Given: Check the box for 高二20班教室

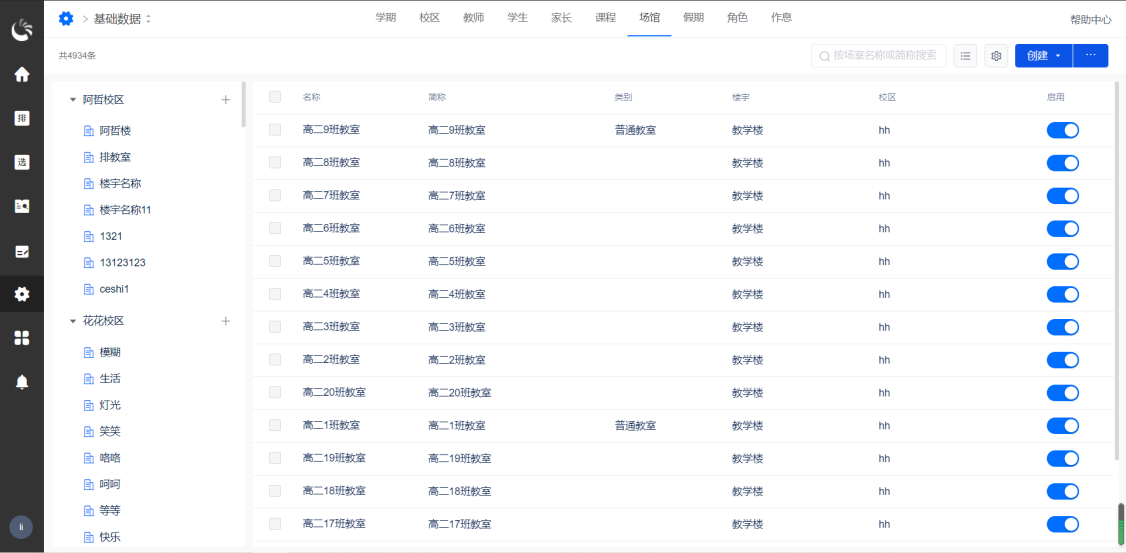Looking at the screenshot, I should (x=275, y=392).
